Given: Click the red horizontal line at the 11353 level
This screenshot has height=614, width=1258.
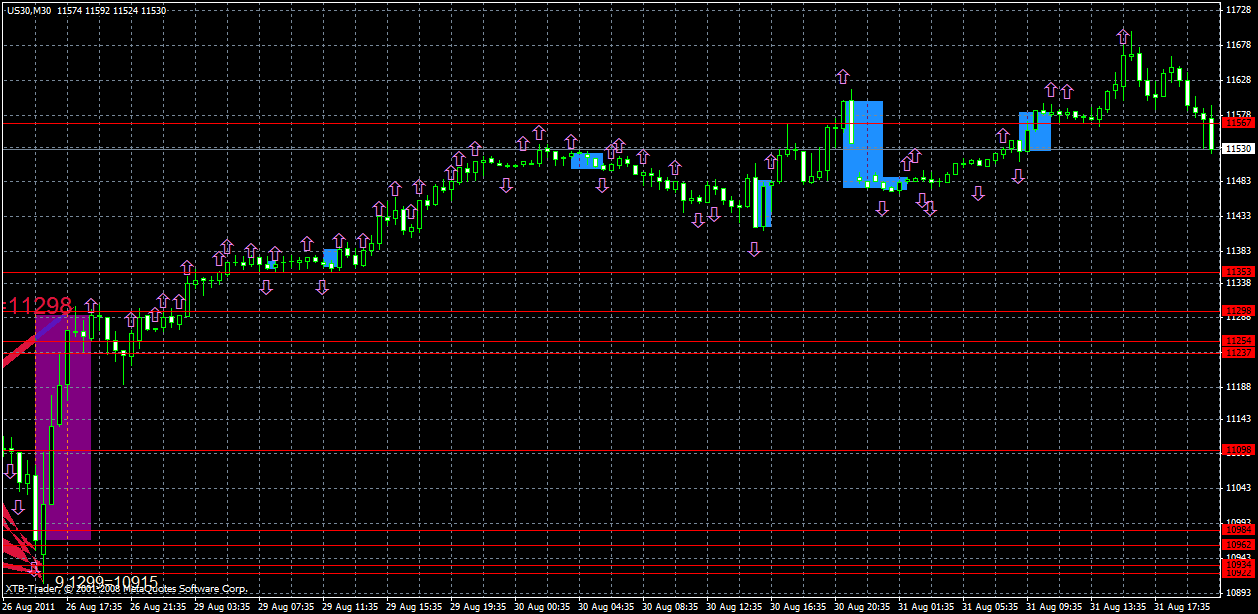Looking at the screenshot, I should click(600, 270).
